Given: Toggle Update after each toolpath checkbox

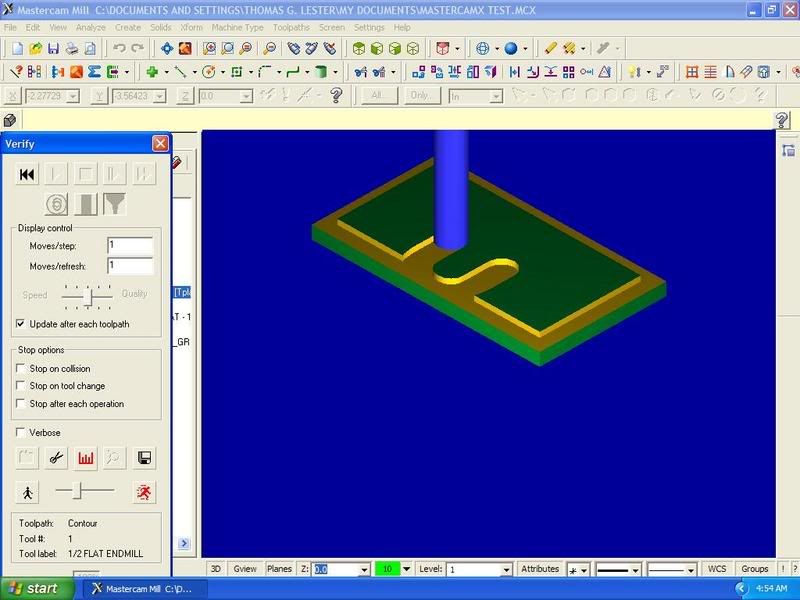Looking at the screenshot, I should tap(20, 324).
